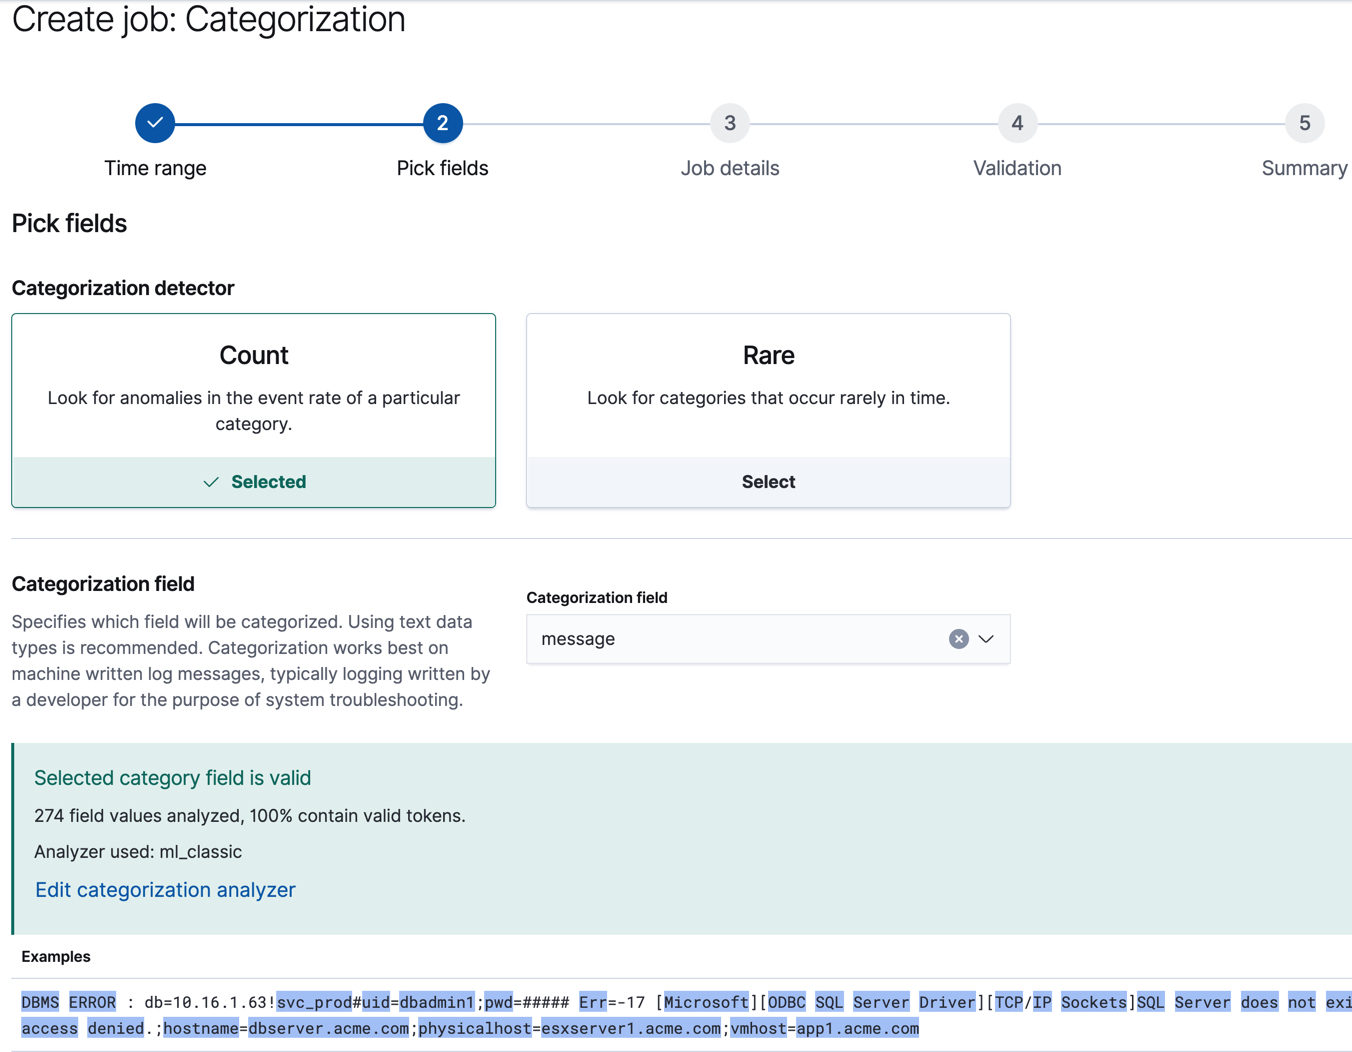This screenshot has height=1052, width=1352.
Task: Deselect the currently selected Count detector
Action: coord(253,481)
